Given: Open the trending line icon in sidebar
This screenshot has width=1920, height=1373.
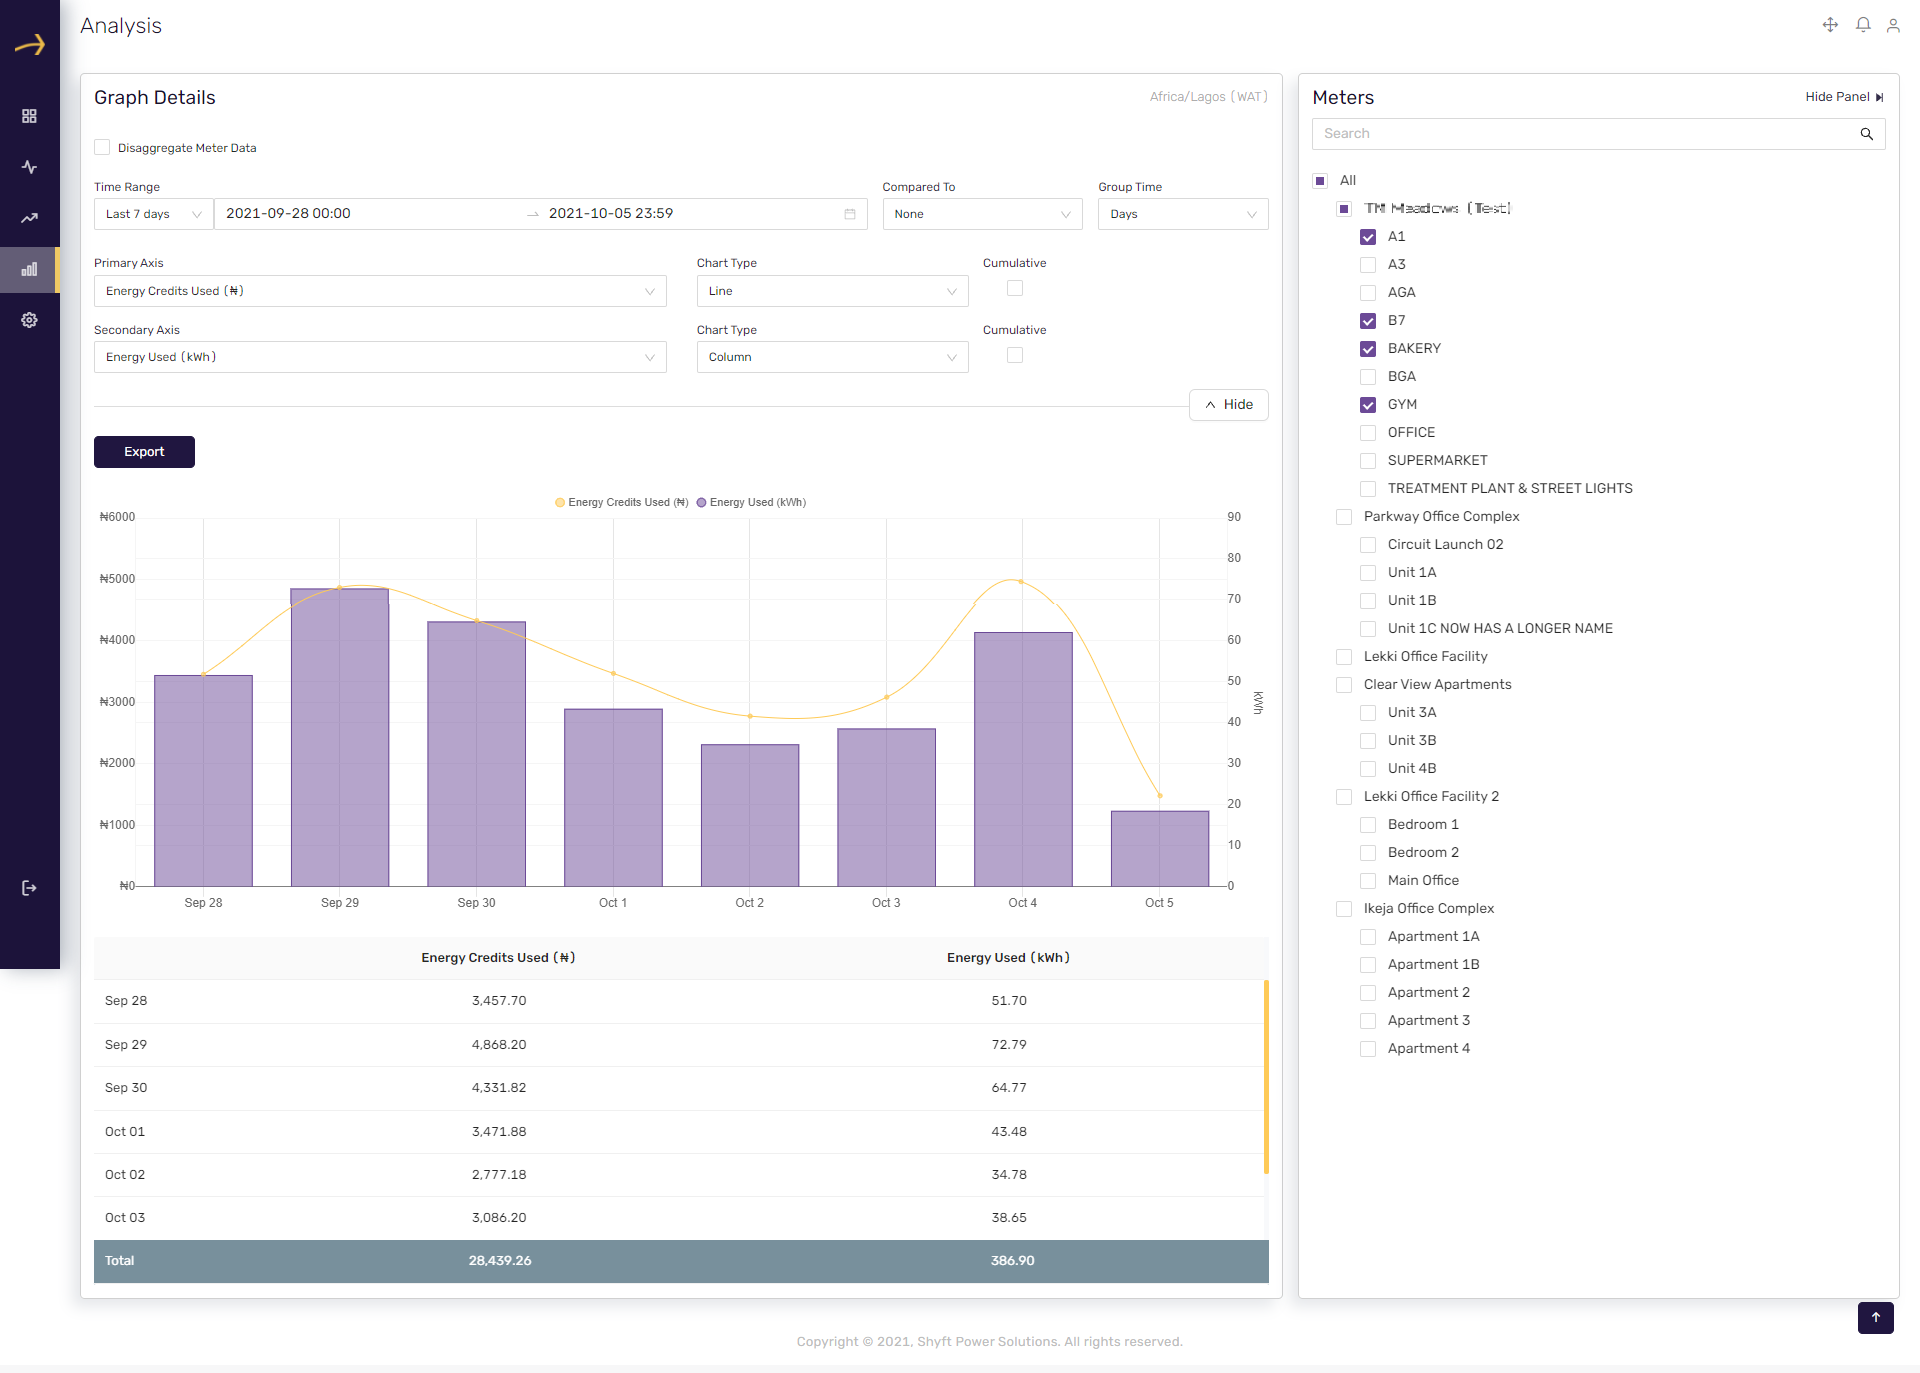Looking at the screenshot, I should [29, 218].
